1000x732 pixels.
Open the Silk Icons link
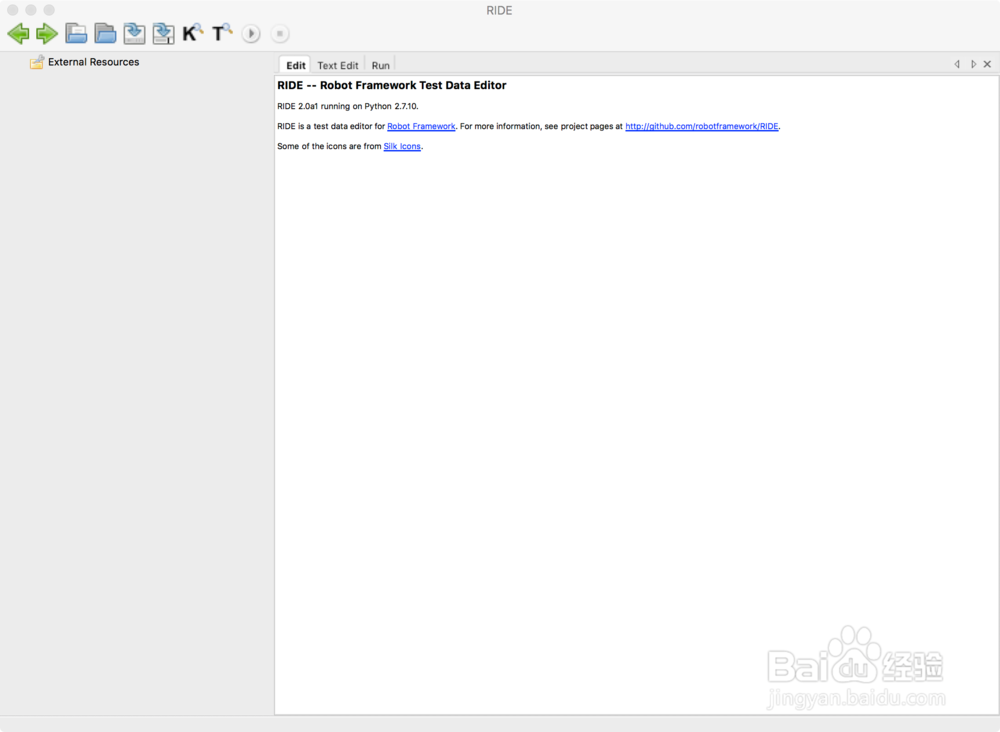402,146
